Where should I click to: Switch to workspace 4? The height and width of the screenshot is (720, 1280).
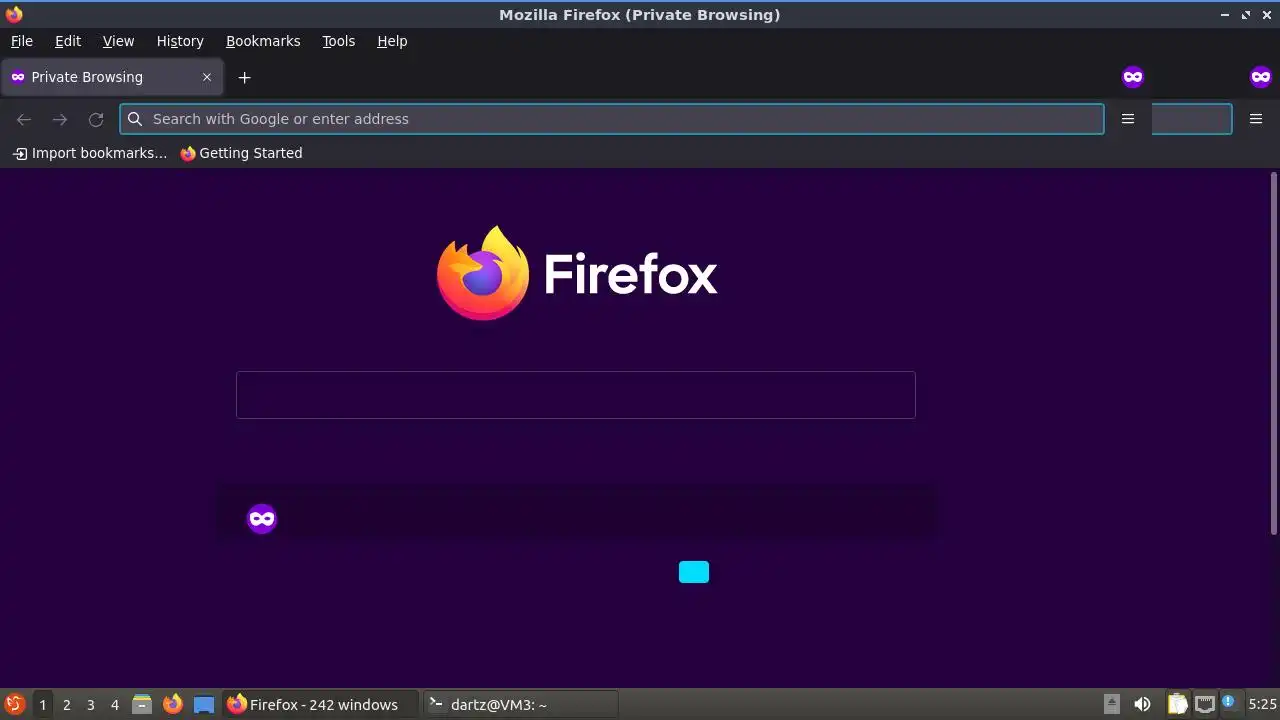pos(115,705)
